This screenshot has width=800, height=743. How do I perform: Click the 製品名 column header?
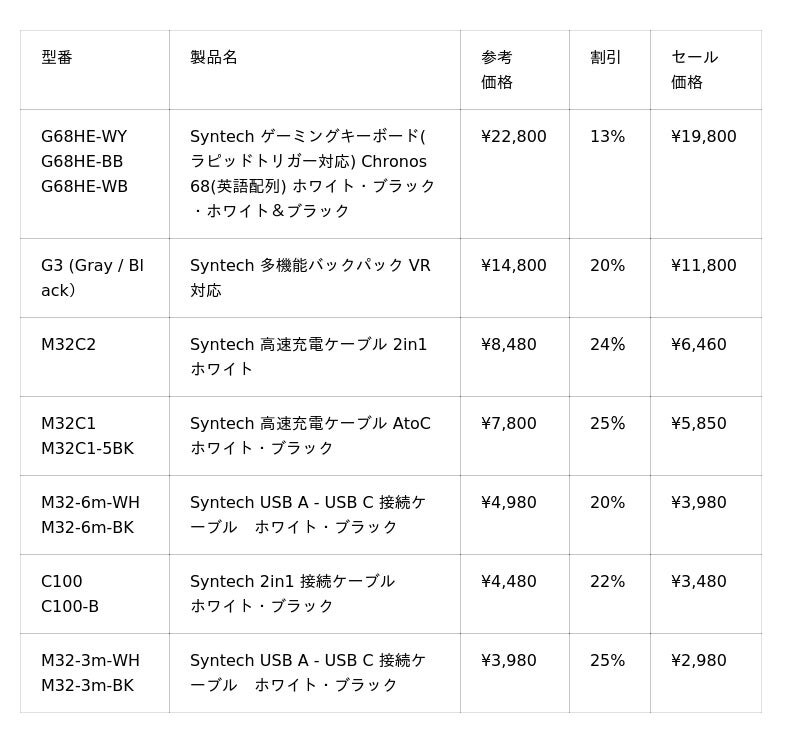pos(214,58)
